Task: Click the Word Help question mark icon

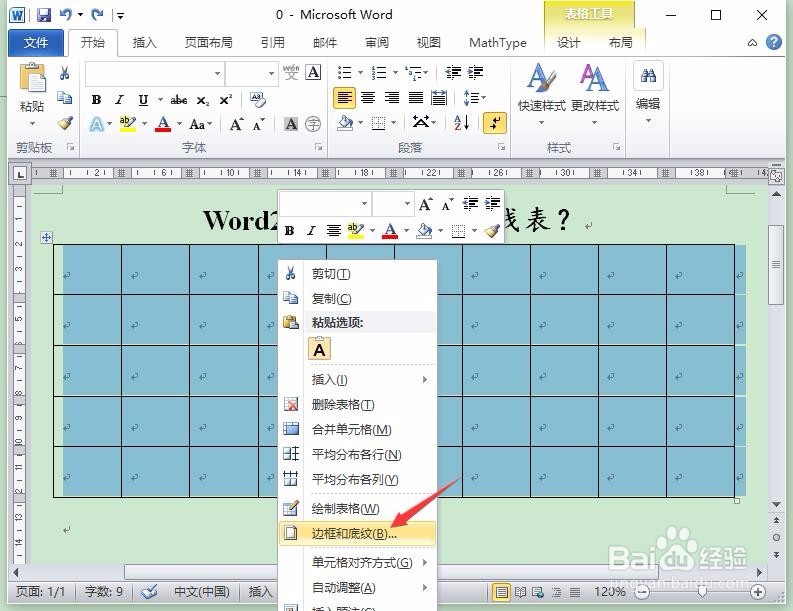Action: pyautogui.click(x=773, y=42)
